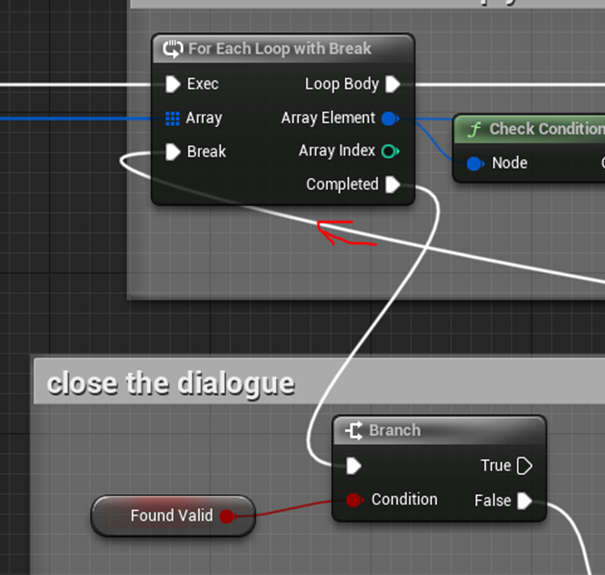Select the Array input pin grid icon
605x575 pixels.
(x=172, y=118)
